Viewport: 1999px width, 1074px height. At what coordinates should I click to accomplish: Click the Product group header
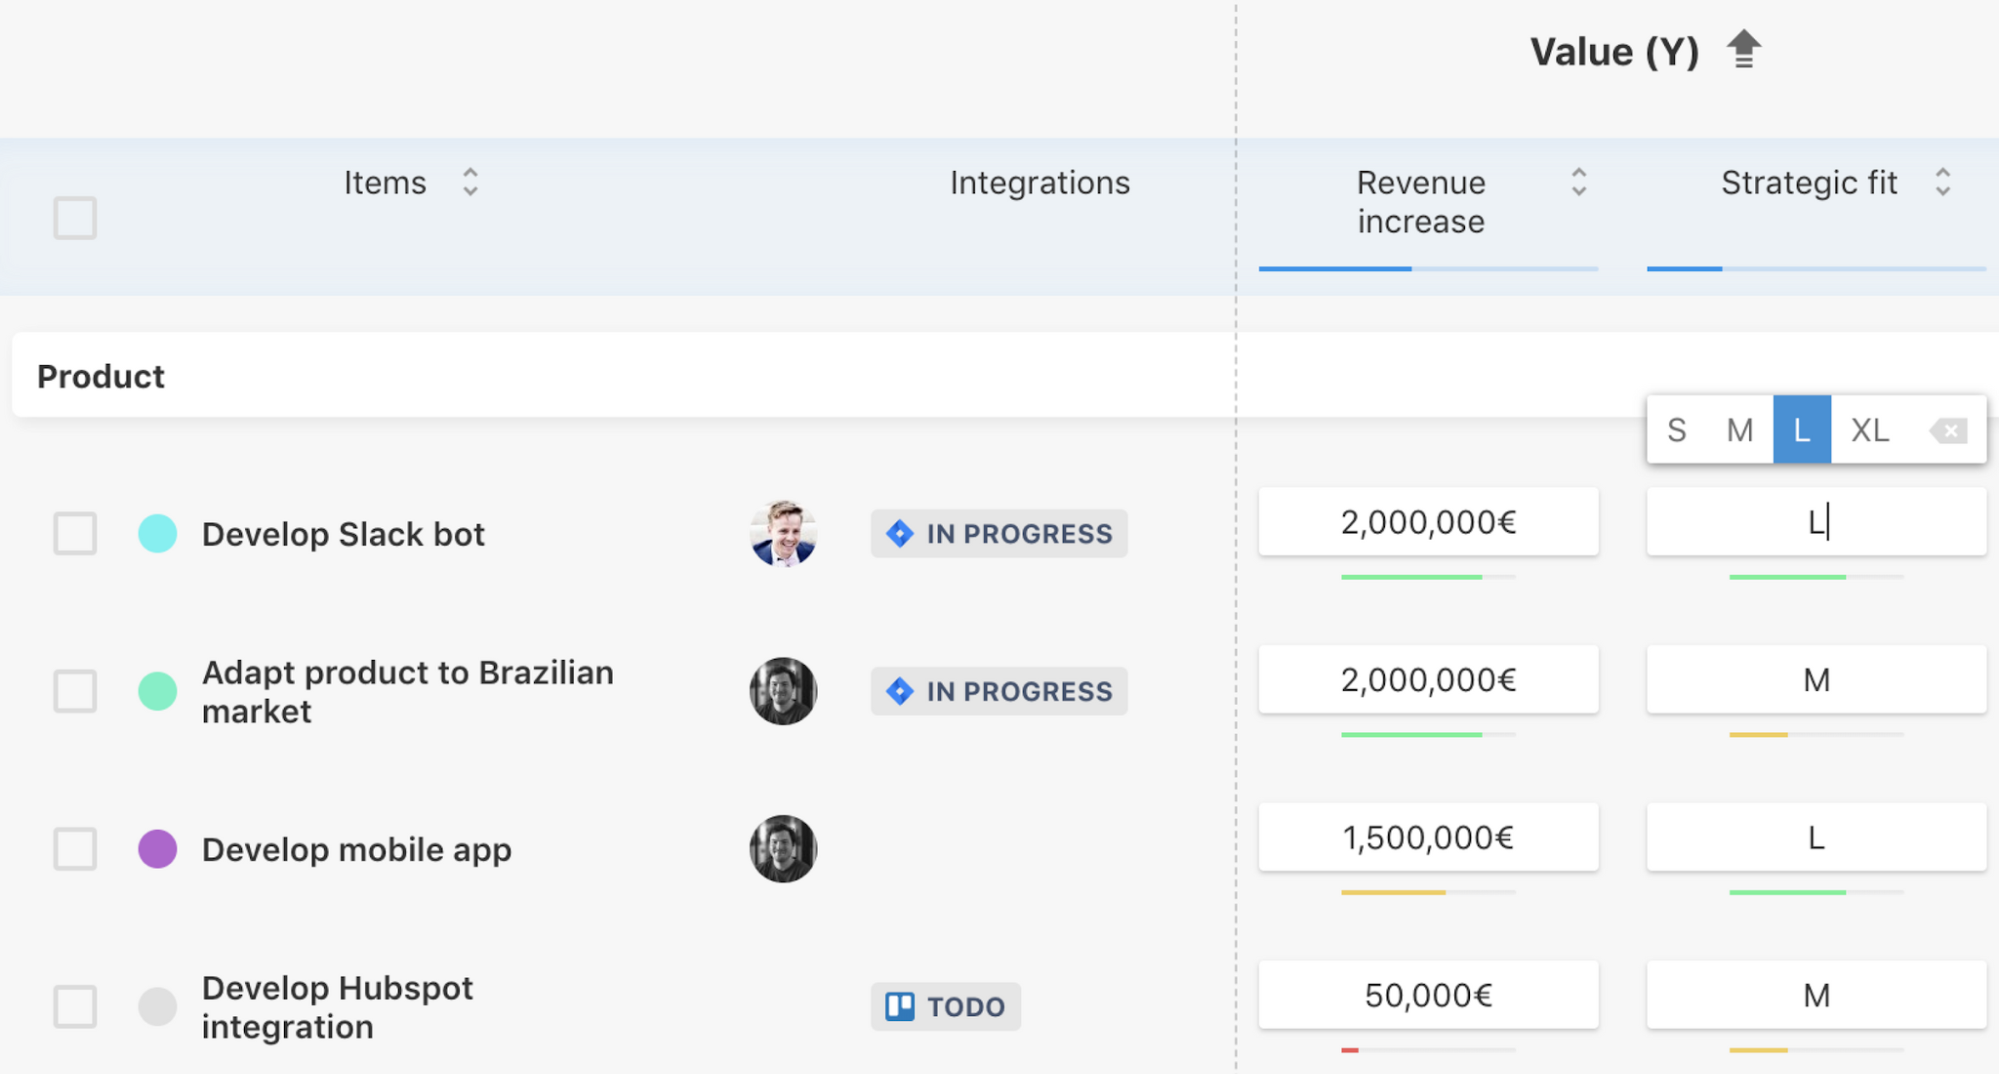pyautogui.click(x=100, y=375)
